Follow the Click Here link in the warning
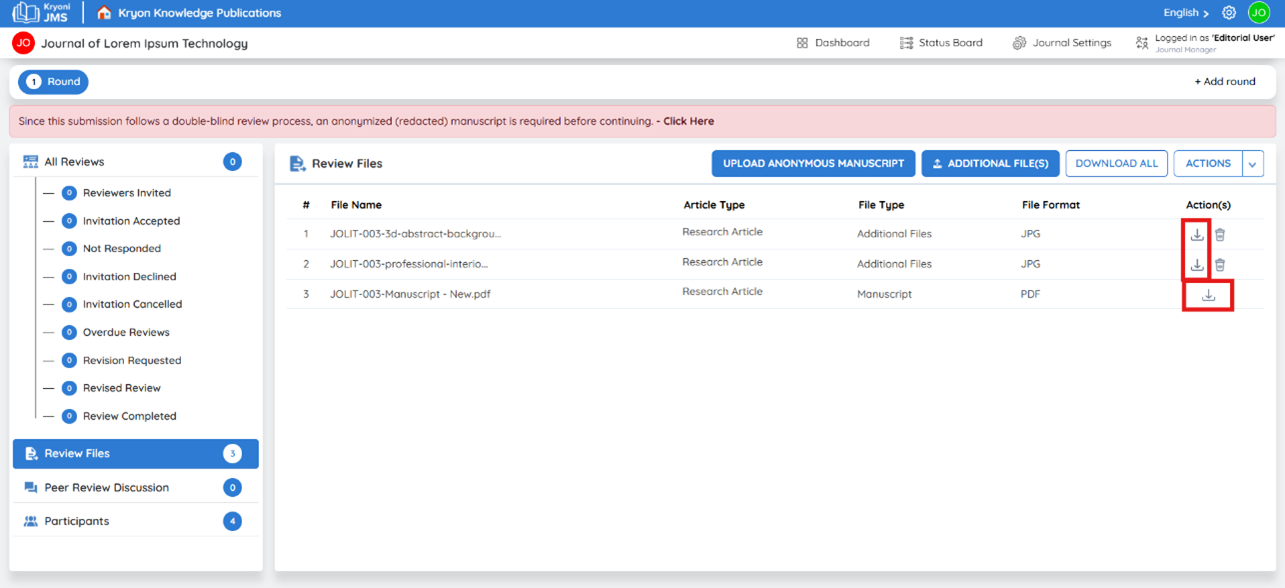Viewport: 1285px width, 588px height. point(688,121)
